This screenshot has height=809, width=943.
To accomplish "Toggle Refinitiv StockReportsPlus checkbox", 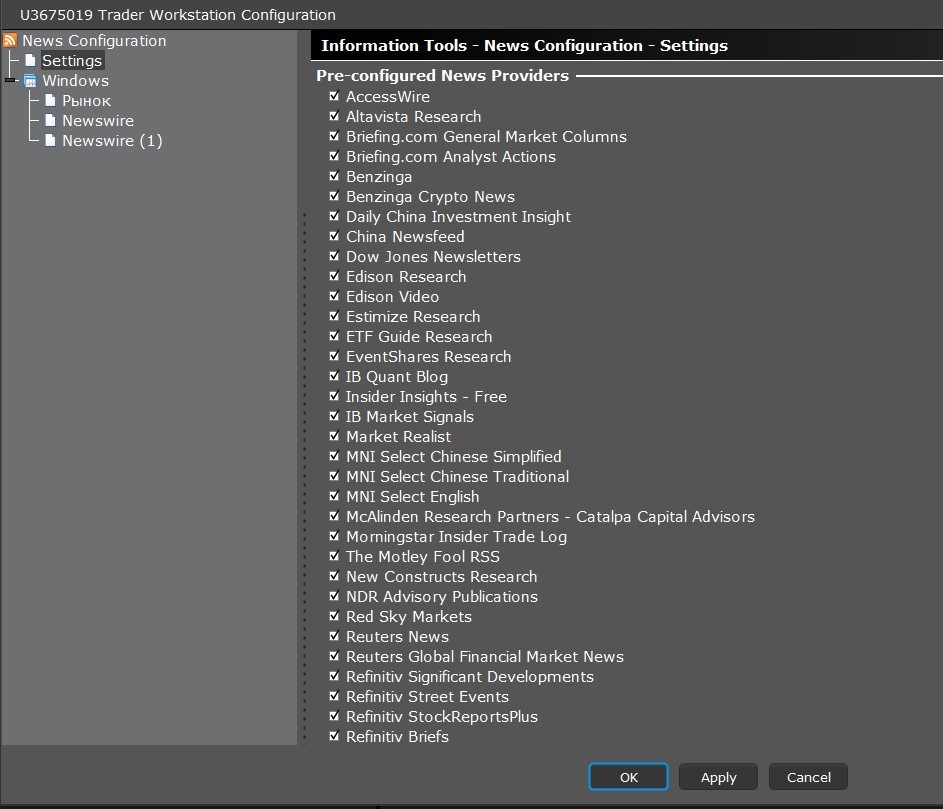I will 334,716.
